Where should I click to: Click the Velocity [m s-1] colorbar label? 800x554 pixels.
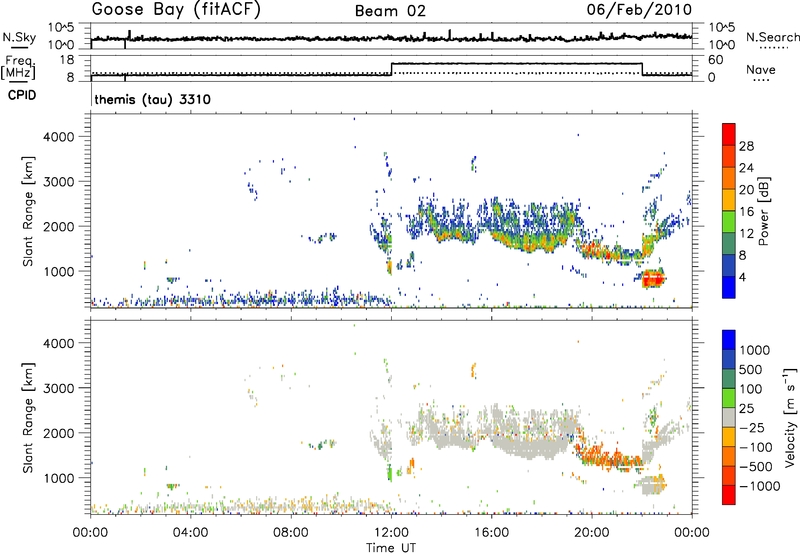(x=789, y=417)
